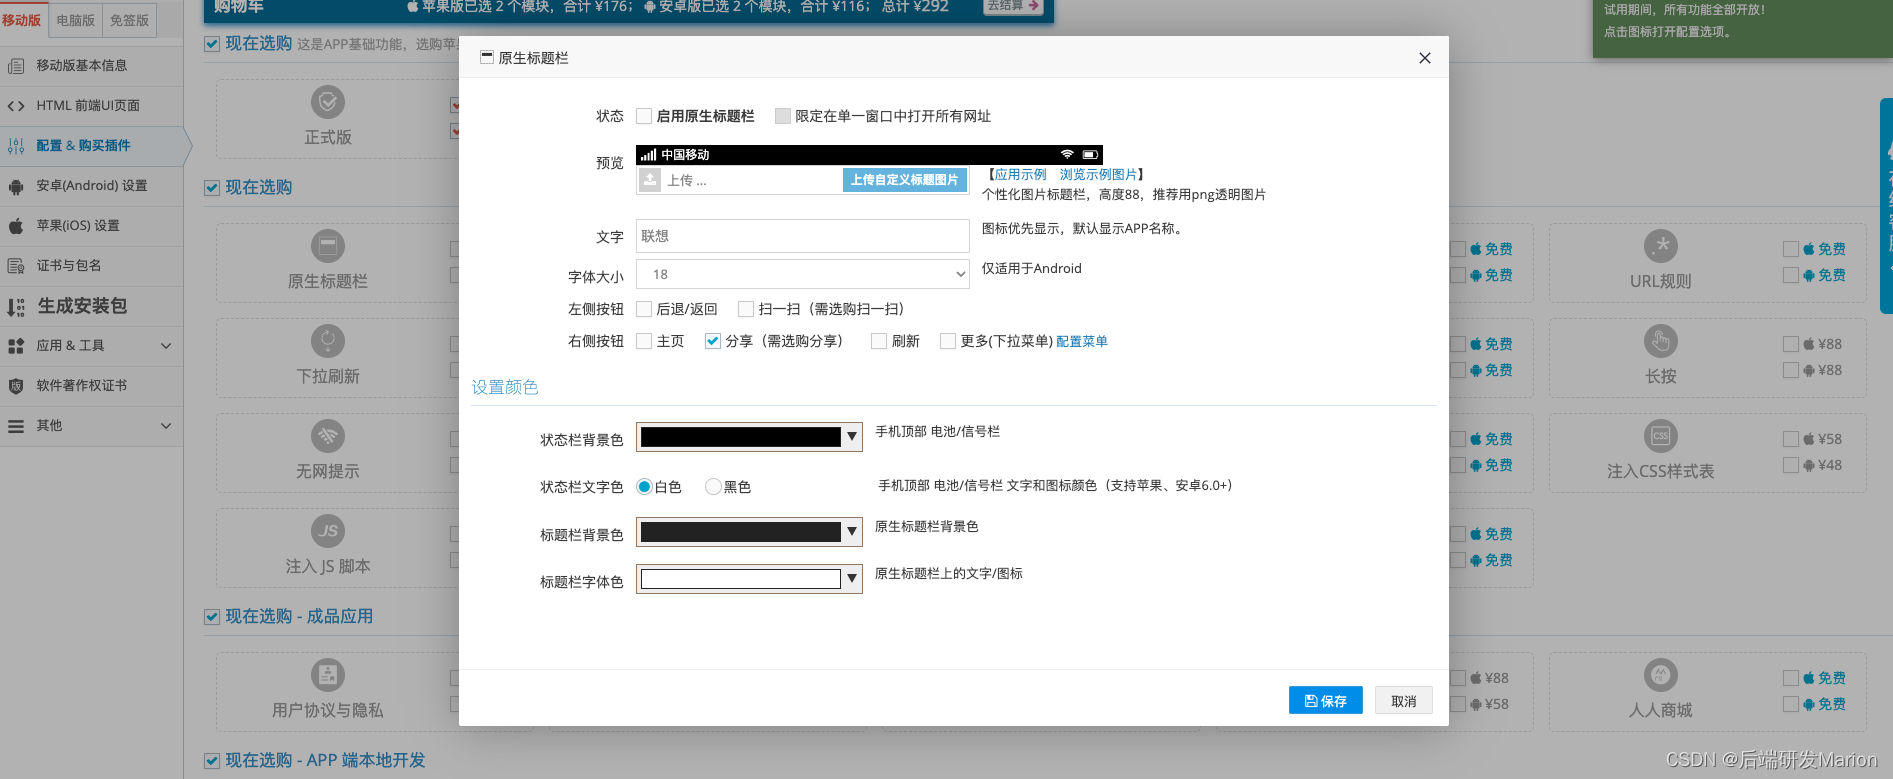This screenshot has height=779, width=1893.
Task: Click the 其他 hamburger icon
Action: pos(16,426)
